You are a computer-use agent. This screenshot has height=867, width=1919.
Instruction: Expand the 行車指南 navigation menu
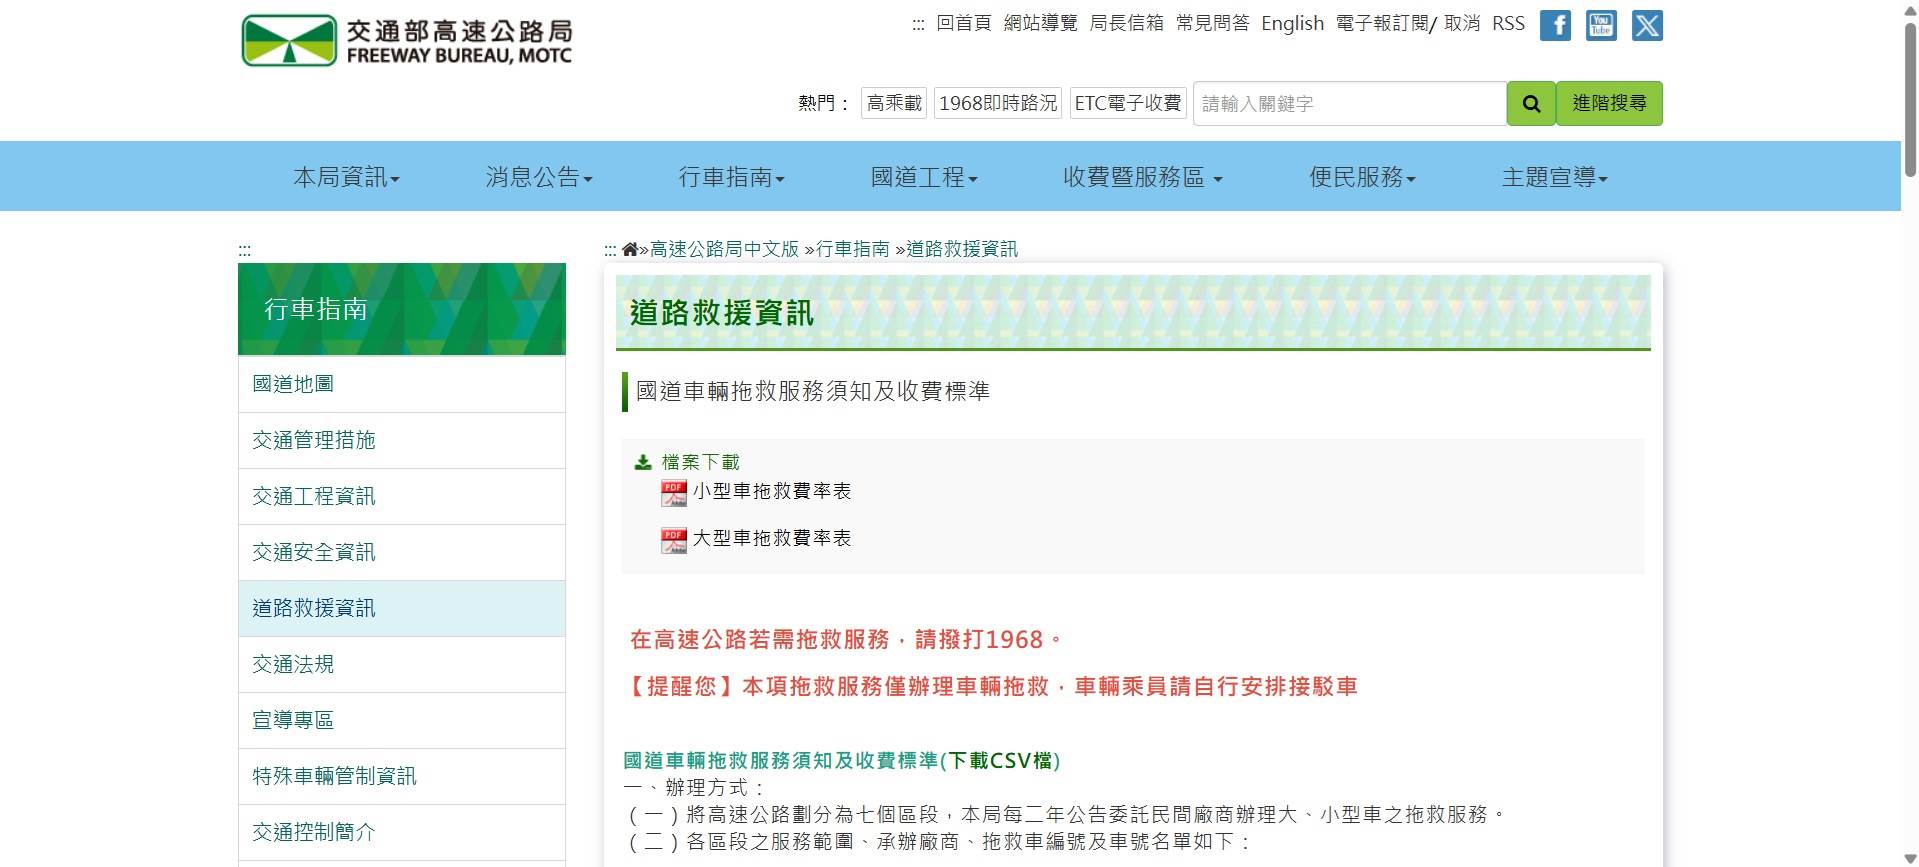(731, 178)
